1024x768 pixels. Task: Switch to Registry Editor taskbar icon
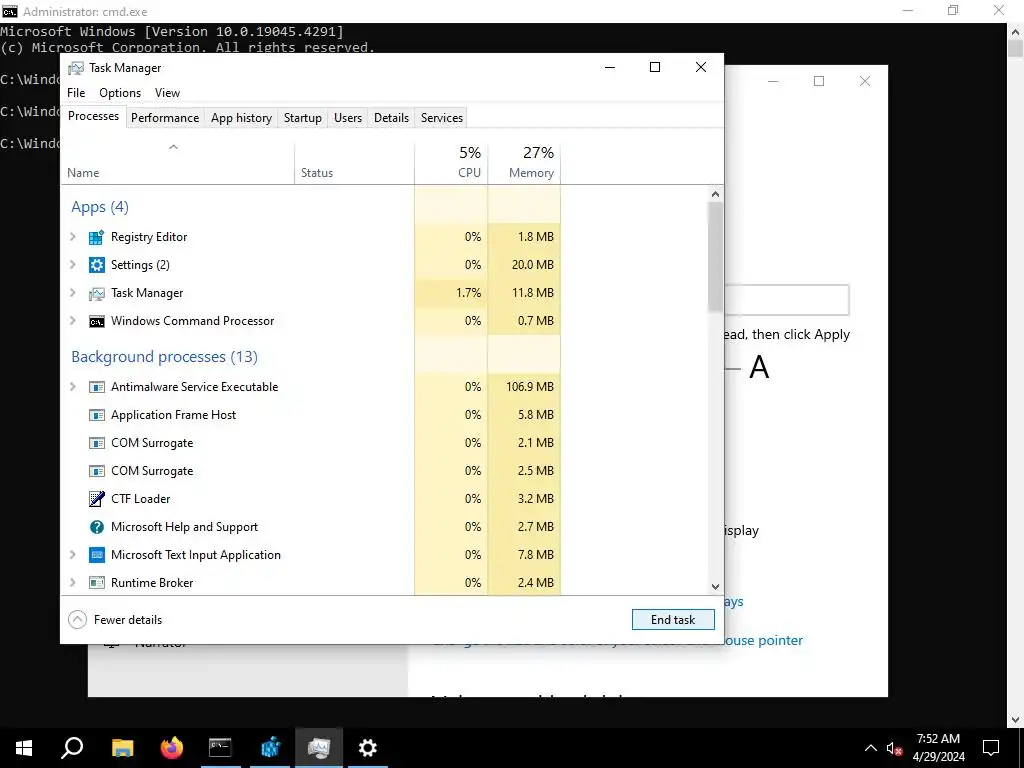(270, 748)
